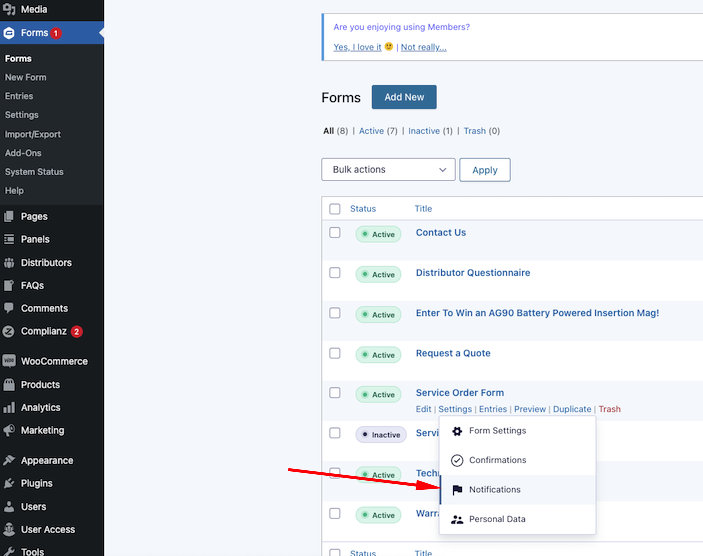
Task: Click the Complianz icon in sidebar
Action: click(x=9, y=331)
